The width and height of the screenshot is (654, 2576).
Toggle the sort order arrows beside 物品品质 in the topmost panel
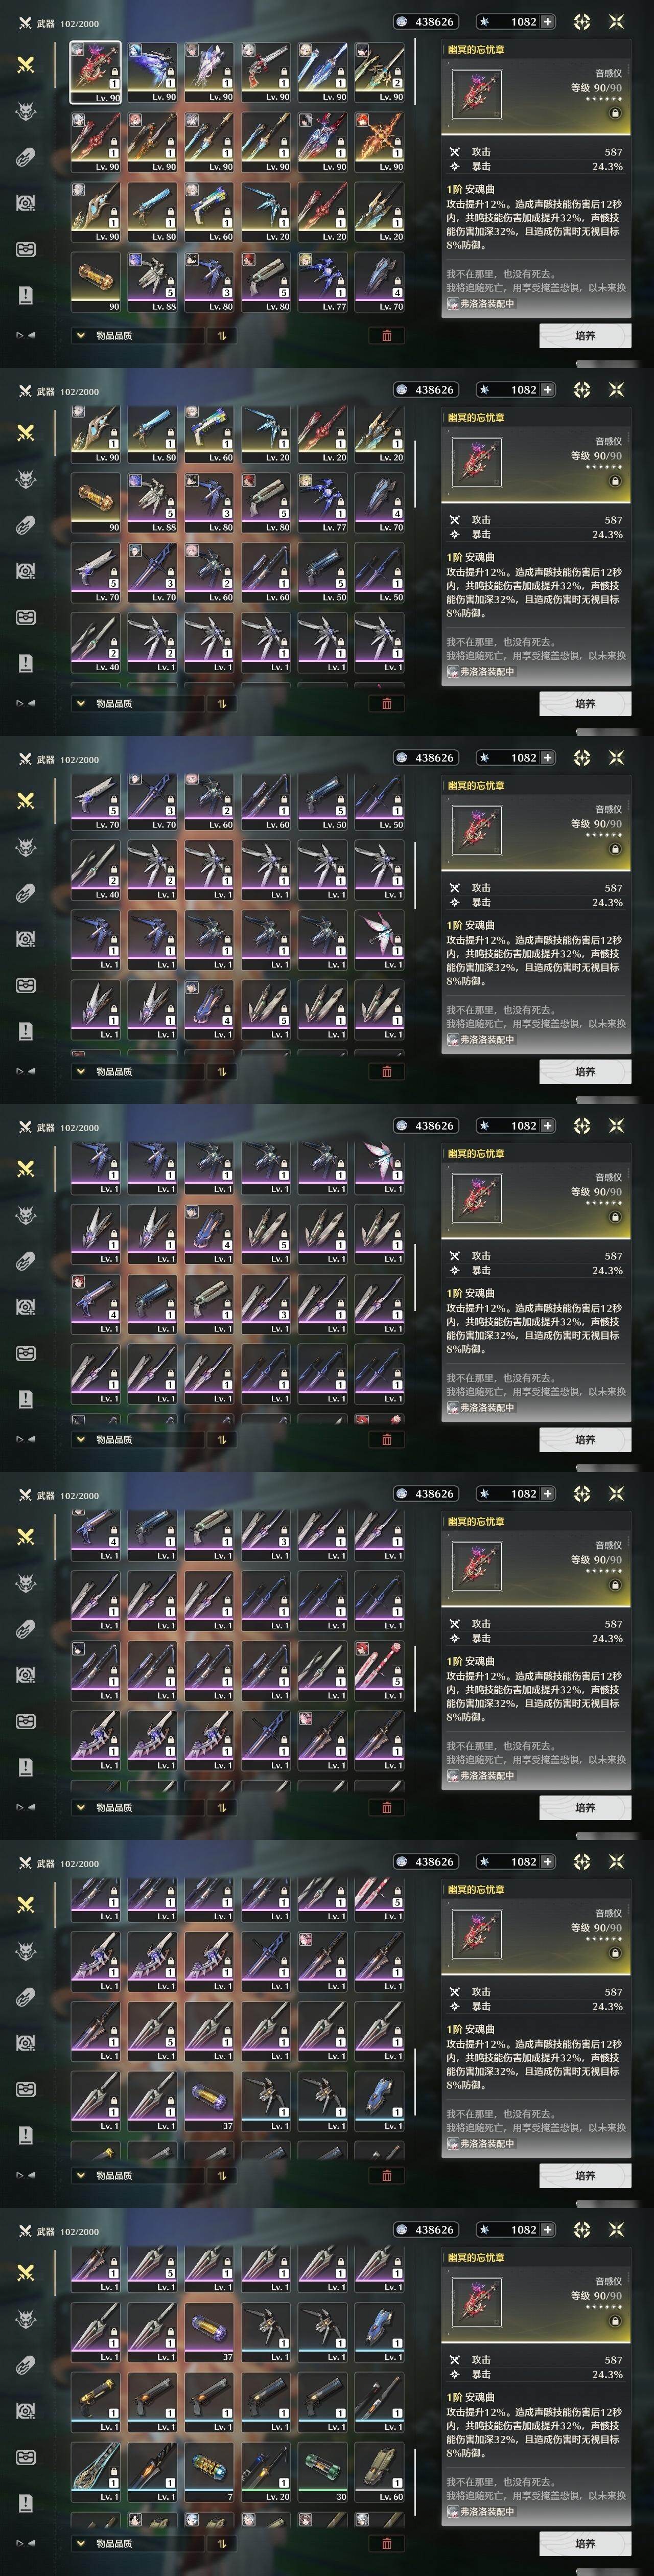point(222,336)
